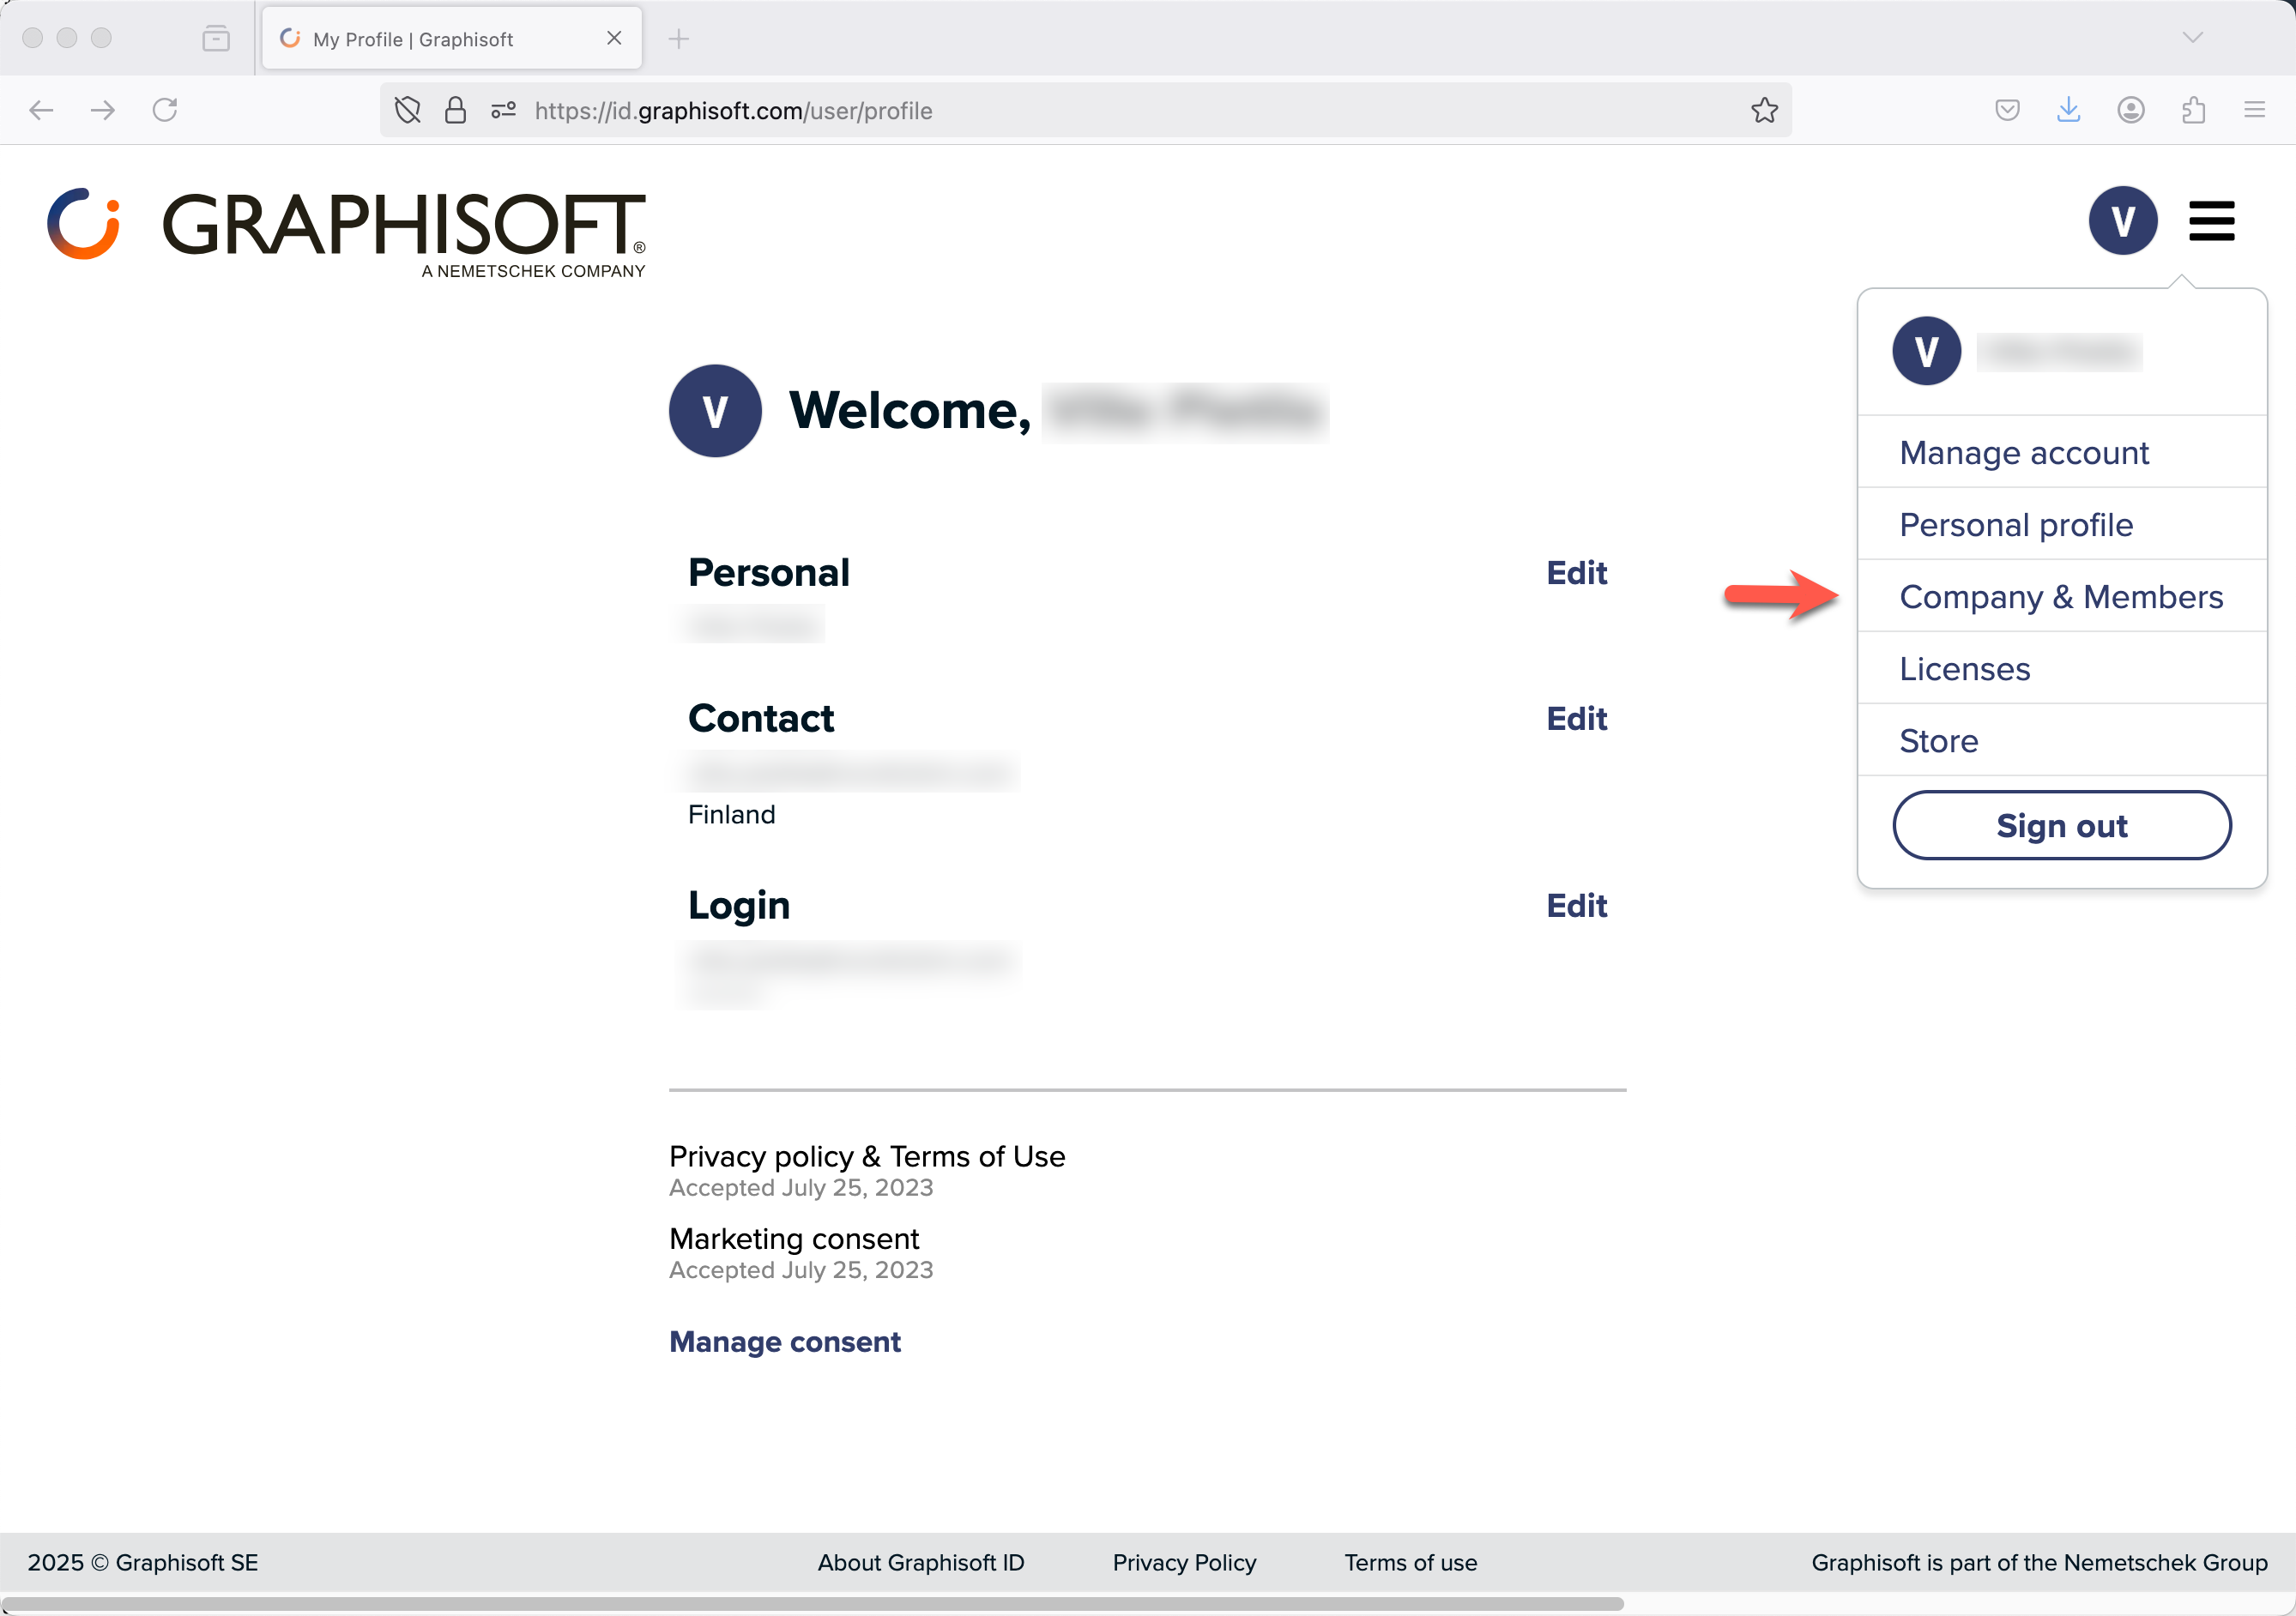2296x1616 pixels.
Task: Open the Firefox View icon
Action: point(216,39)
